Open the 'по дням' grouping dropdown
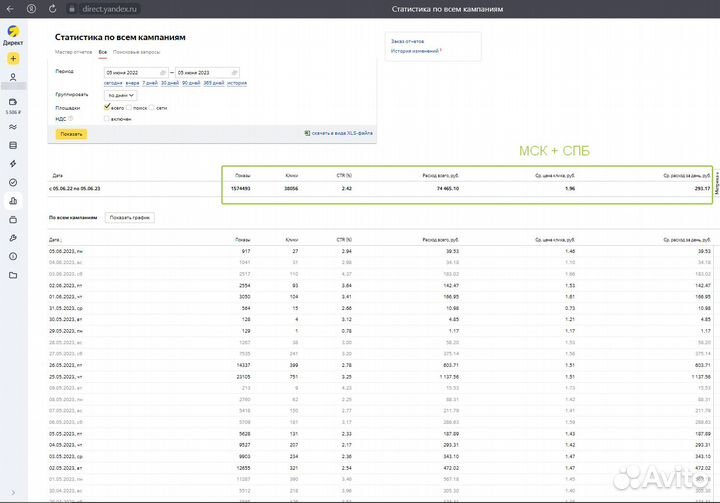 click(x=121, y=95)
